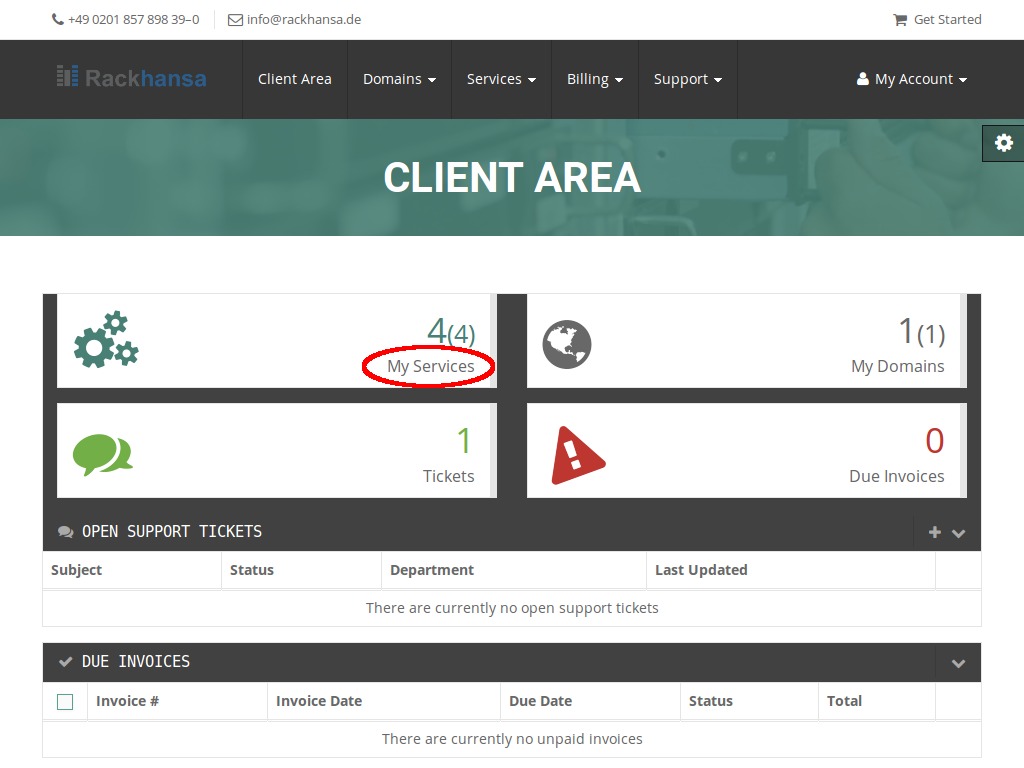
Task: Click the Tickets speech bubbles icon
Action: coord(103,455)
